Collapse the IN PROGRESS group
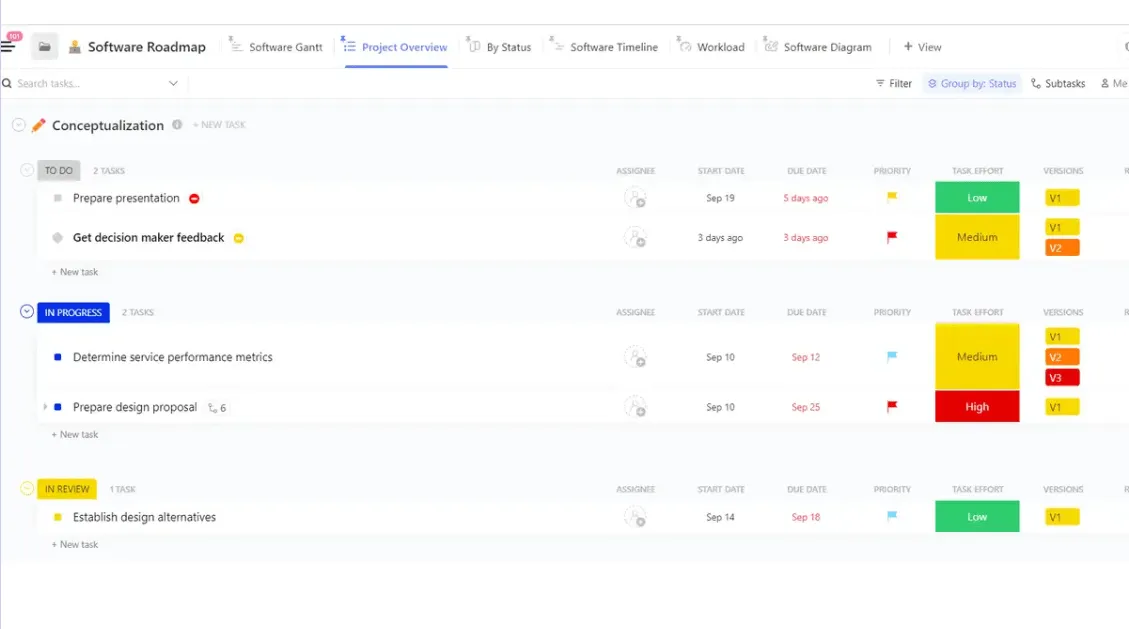This screenshot has width=1129, height=629. coord(27,312)
